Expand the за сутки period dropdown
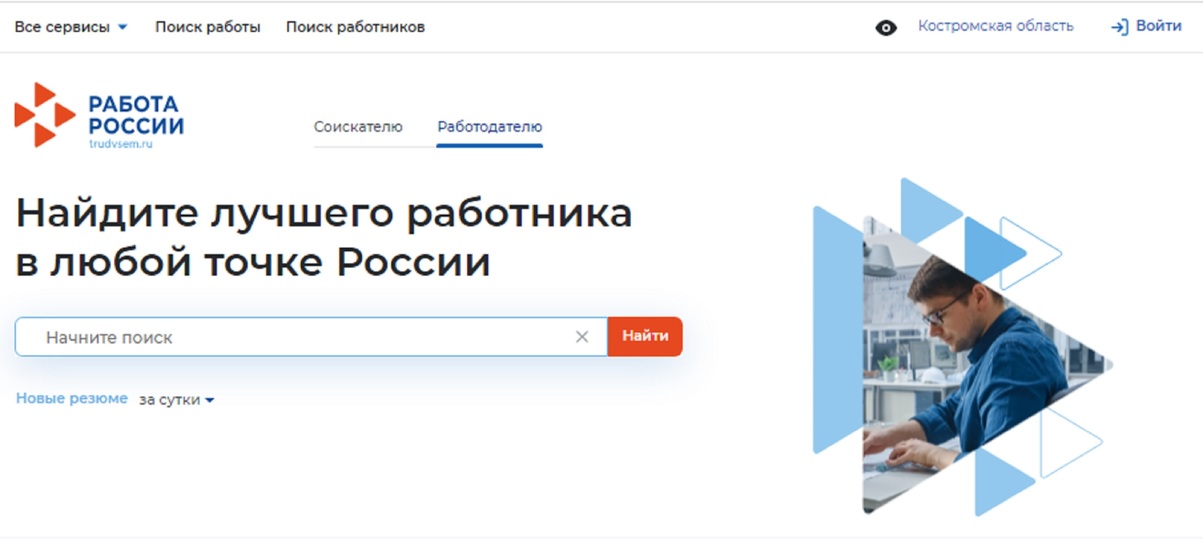 click(x=177, y=400)
